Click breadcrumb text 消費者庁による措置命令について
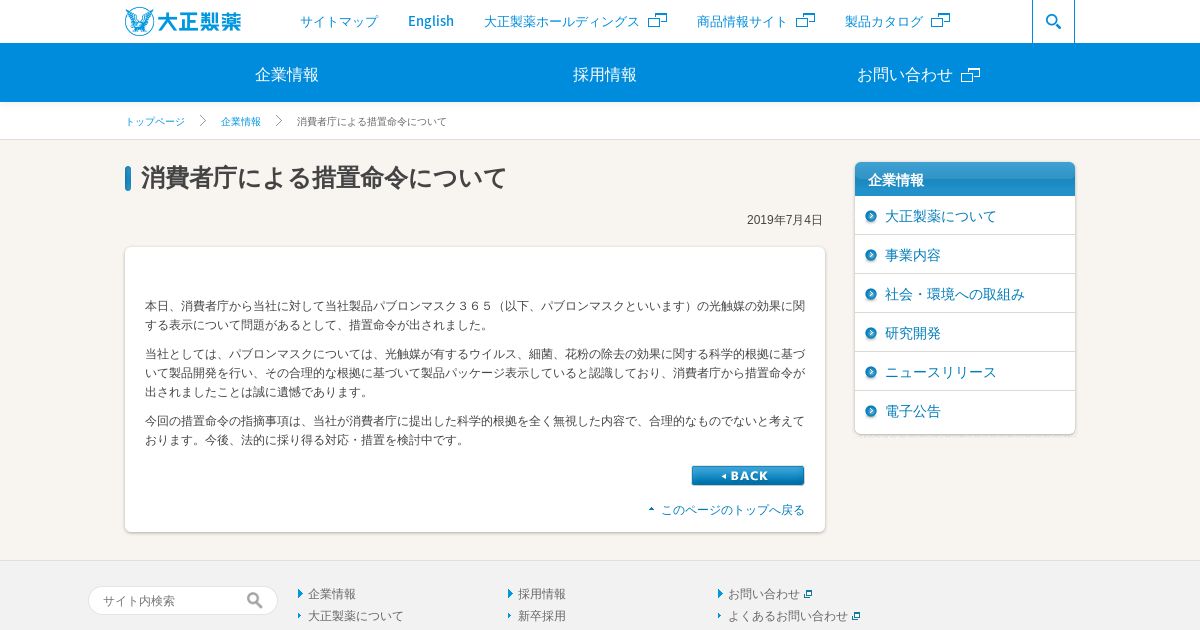The width and height of the screenshot is (1200, 630). [x=372, y=121]
